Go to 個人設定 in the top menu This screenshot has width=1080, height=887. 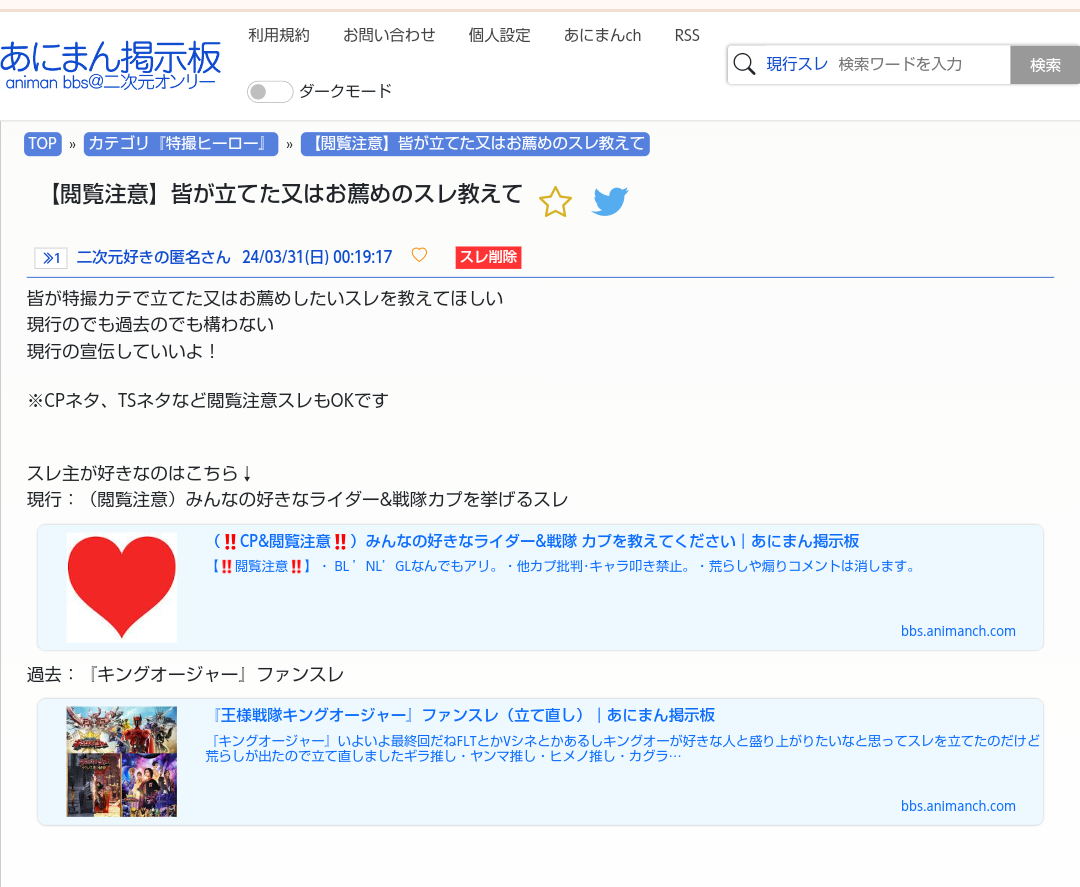coord(499,35)
